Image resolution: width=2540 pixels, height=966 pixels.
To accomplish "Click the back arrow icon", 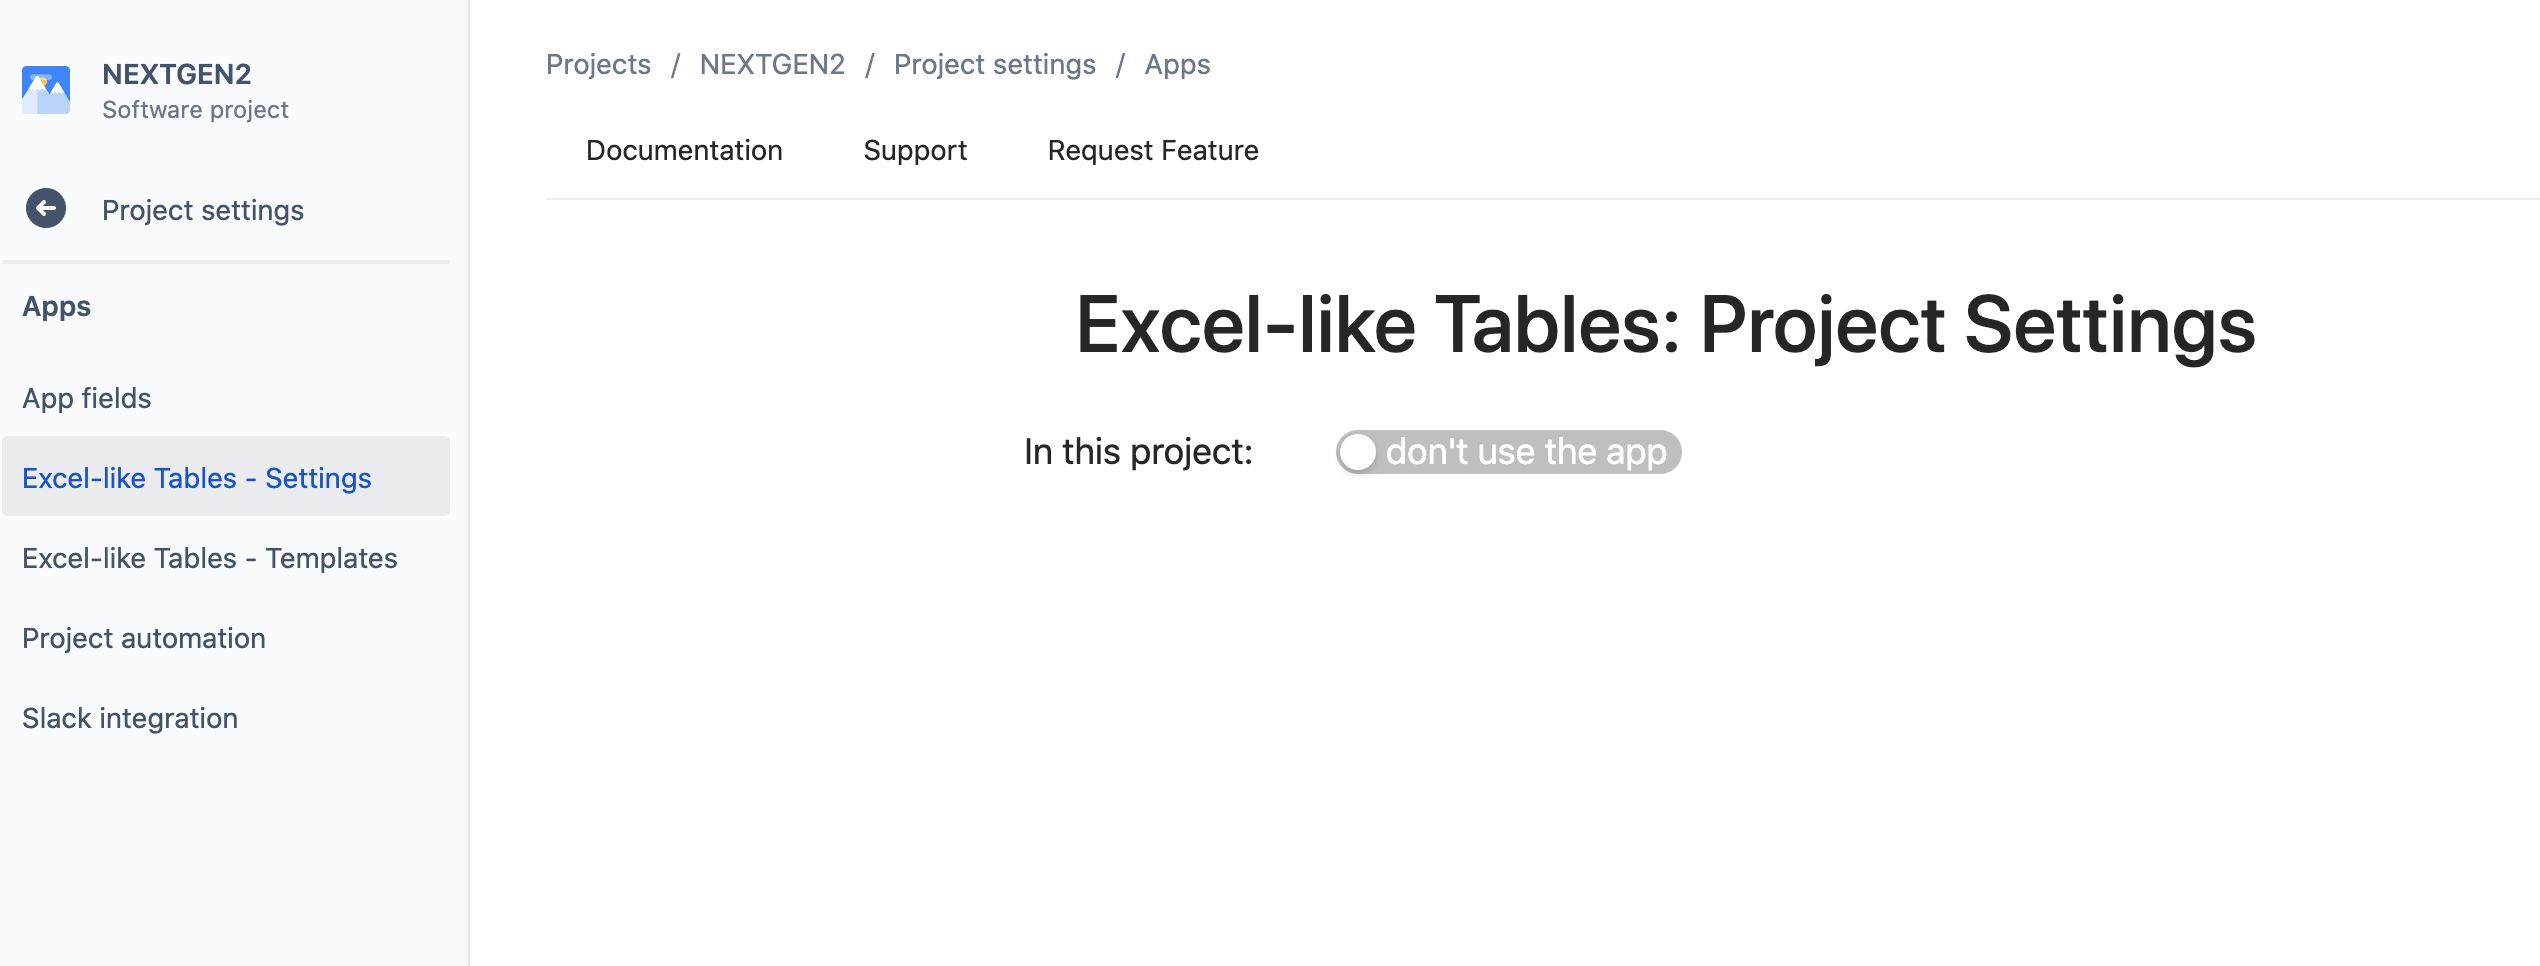I will click(x=46, y=209).
